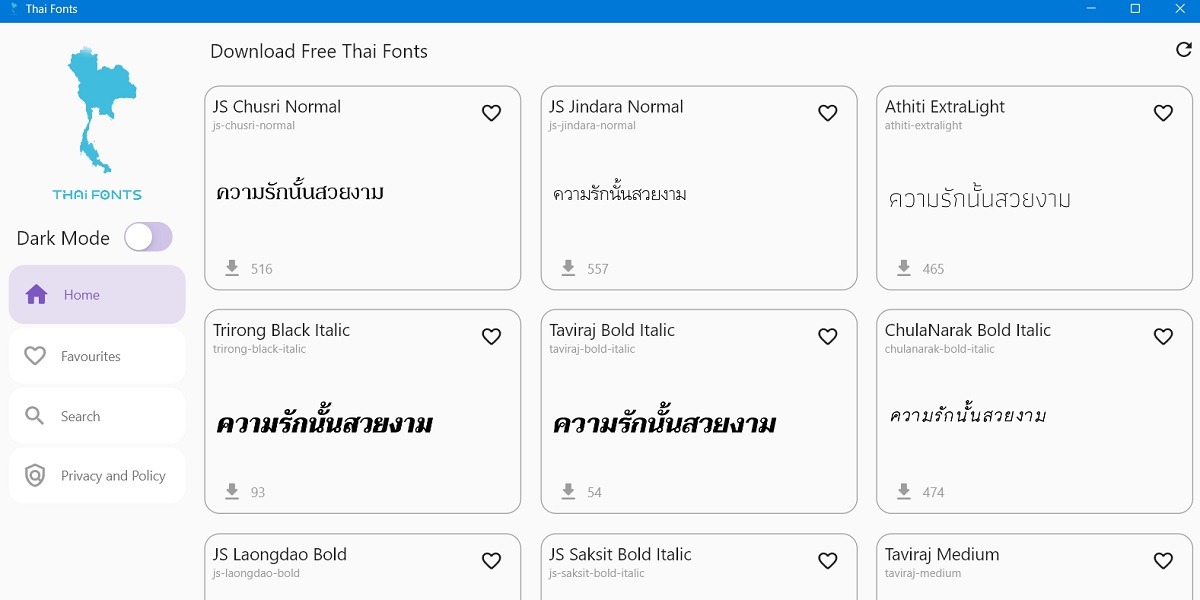Click the download icon under JS Chusri Normal

[x=232, y=268]
